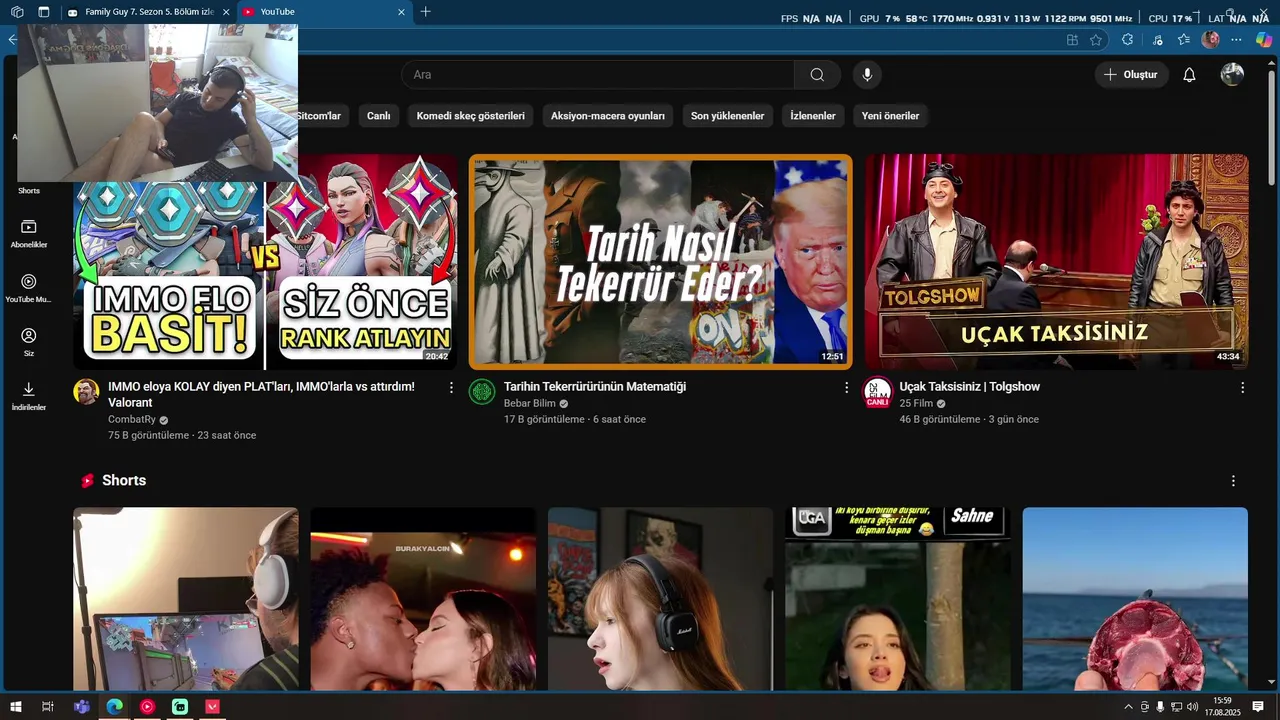Open the BURAKYALCIN Shorts thumbnail
This screenshot has width=1280, height=720.
pyautogui.click(x=423, y=599)
